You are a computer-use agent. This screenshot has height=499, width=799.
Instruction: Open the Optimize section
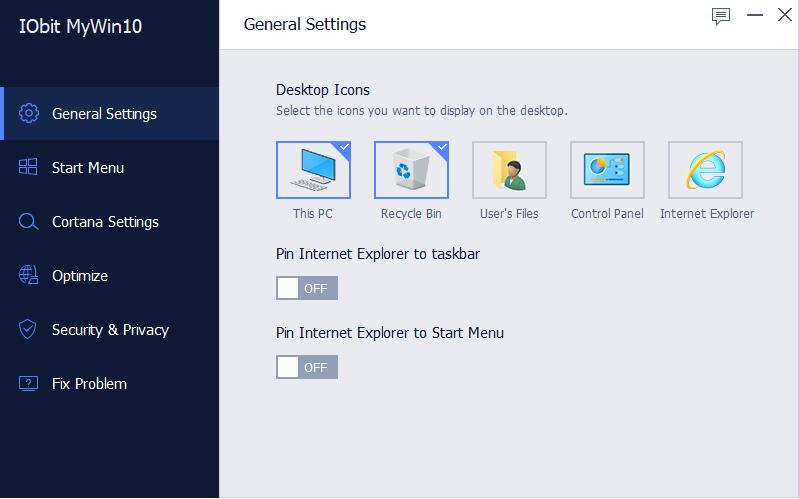110,275
